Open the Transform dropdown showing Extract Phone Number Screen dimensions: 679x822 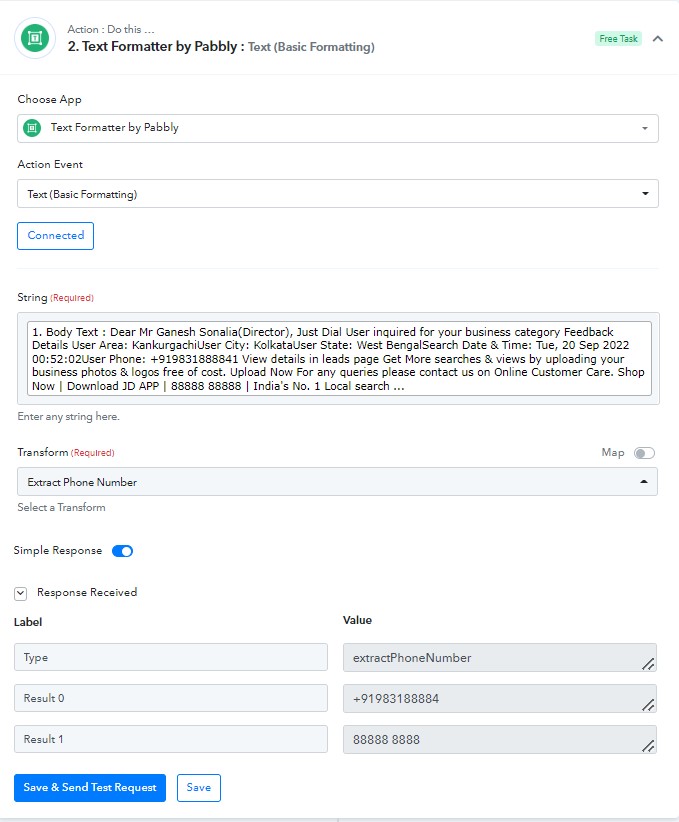pyautogui.click(x=337, y=482)
